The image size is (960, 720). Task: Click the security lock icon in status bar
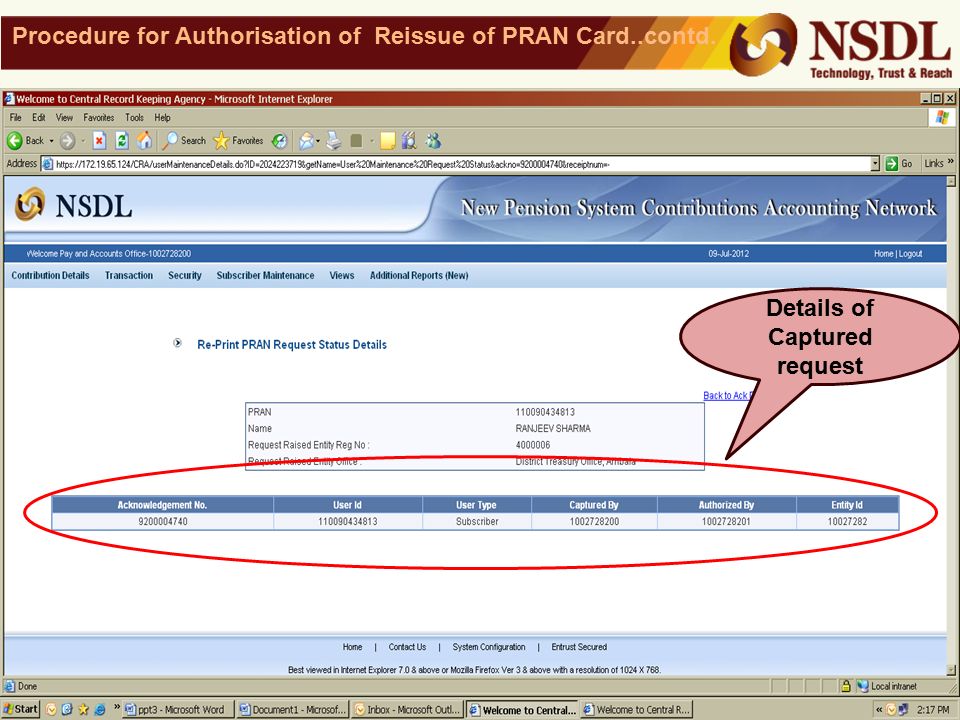tap(846, 686)
